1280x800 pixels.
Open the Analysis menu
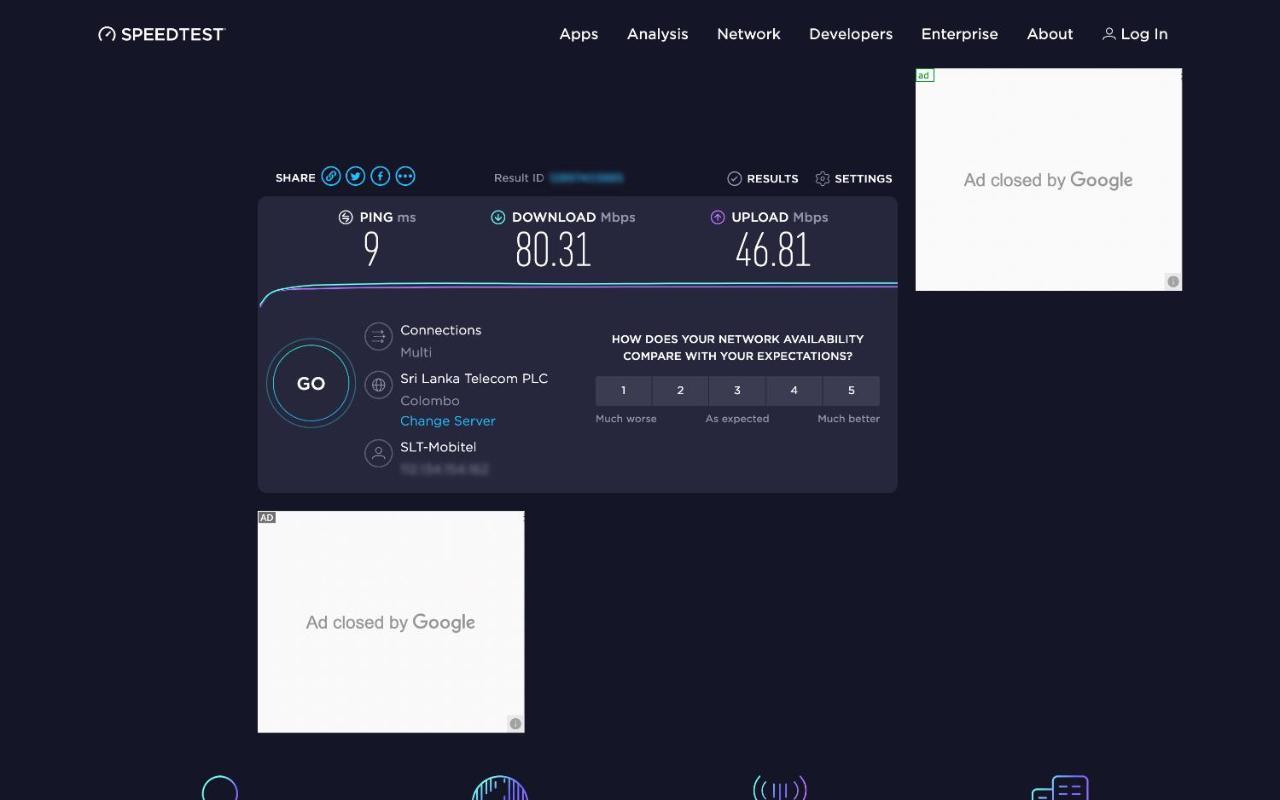[x=658, y=34]
